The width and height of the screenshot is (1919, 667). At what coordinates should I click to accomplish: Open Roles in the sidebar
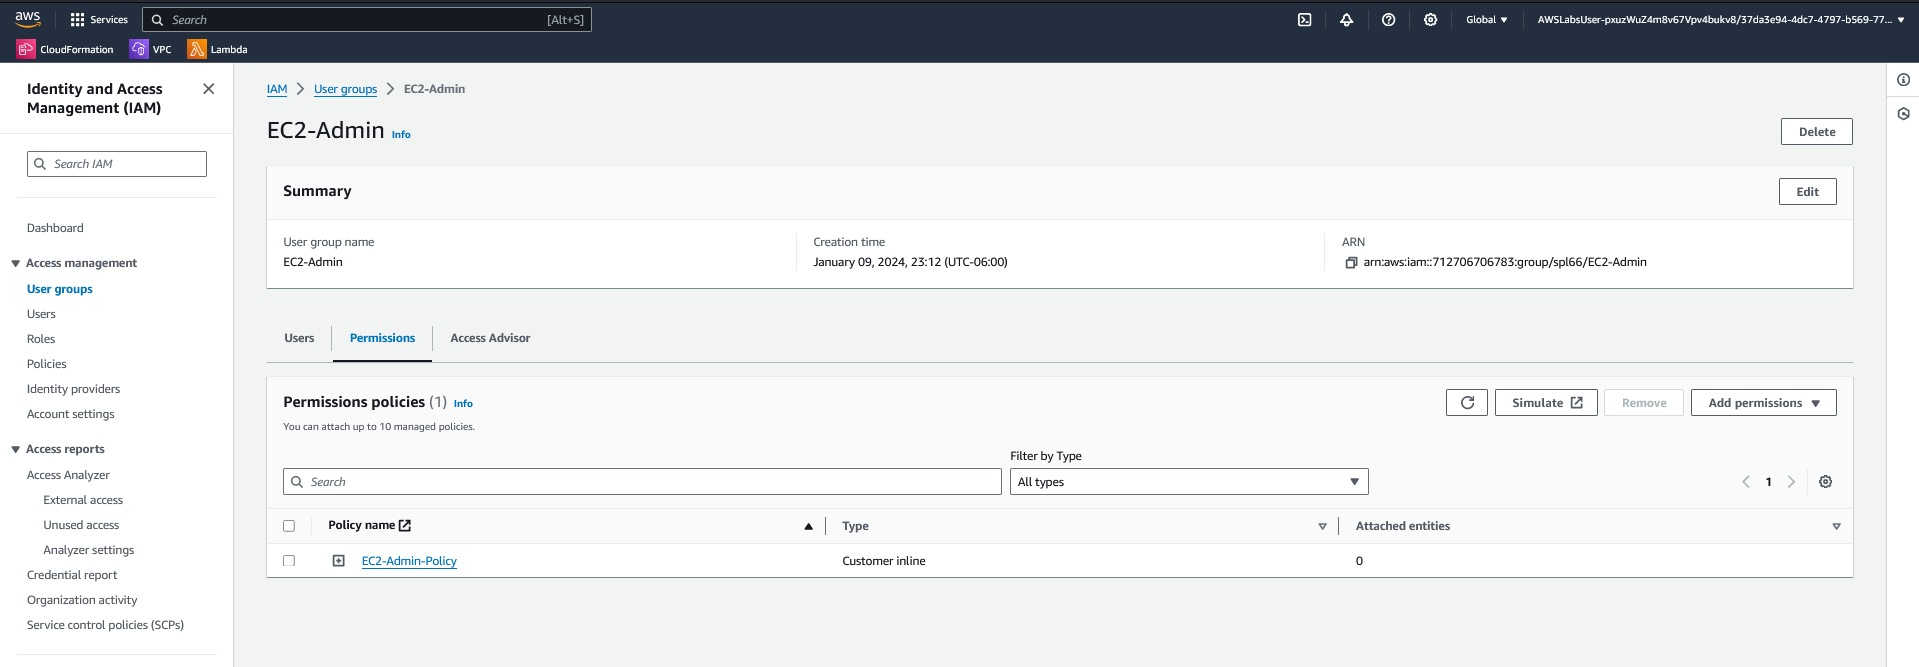pos(41,339)
